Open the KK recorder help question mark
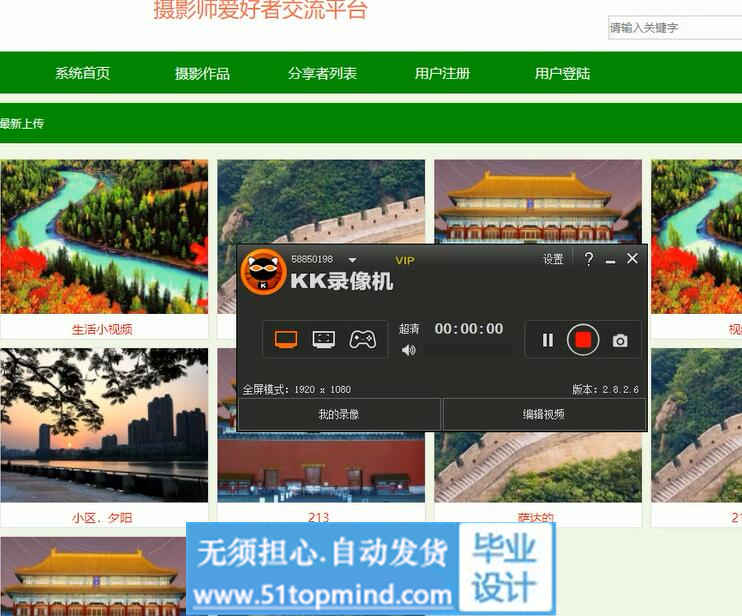The image size is (742, 616). click(589, 259)
